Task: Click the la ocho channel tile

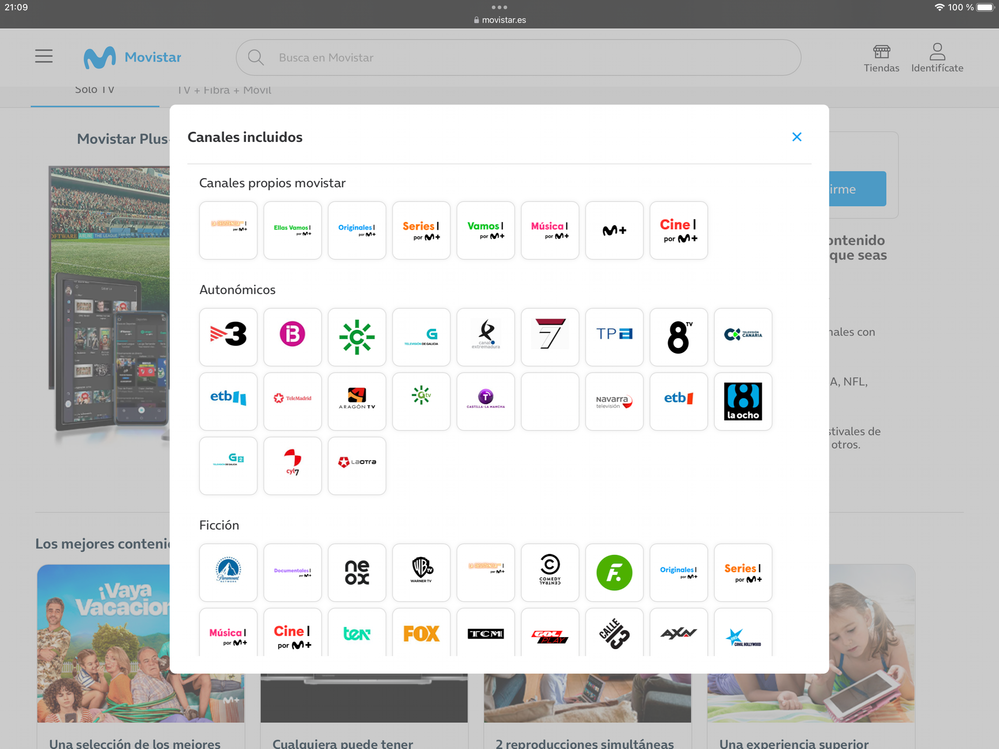Action: click(x=743, y=401)
